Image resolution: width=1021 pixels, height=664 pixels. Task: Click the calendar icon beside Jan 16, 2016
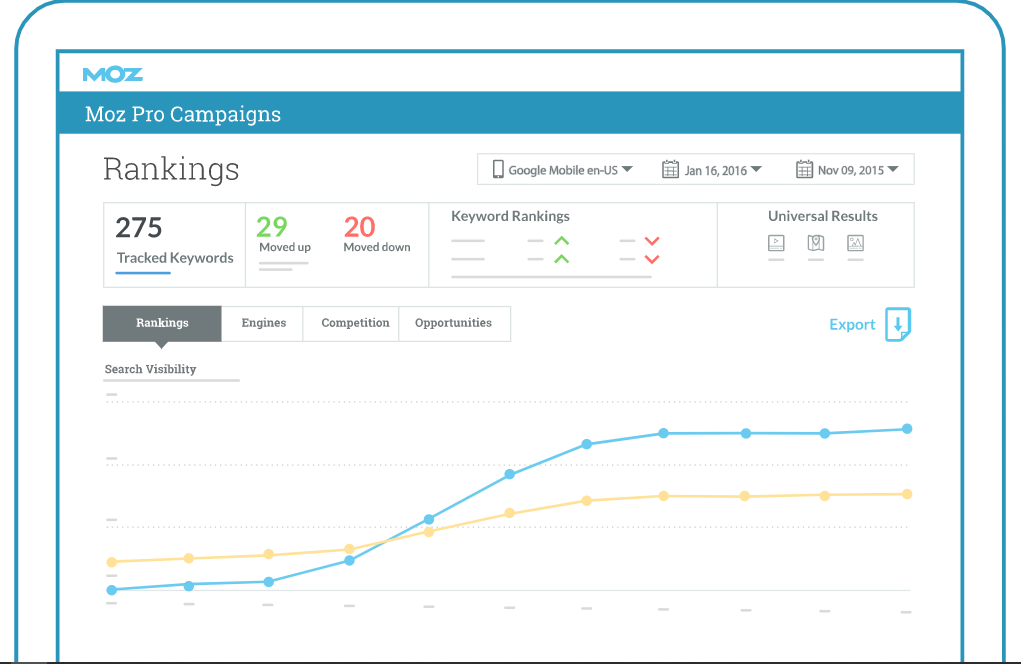pos(670,169)
